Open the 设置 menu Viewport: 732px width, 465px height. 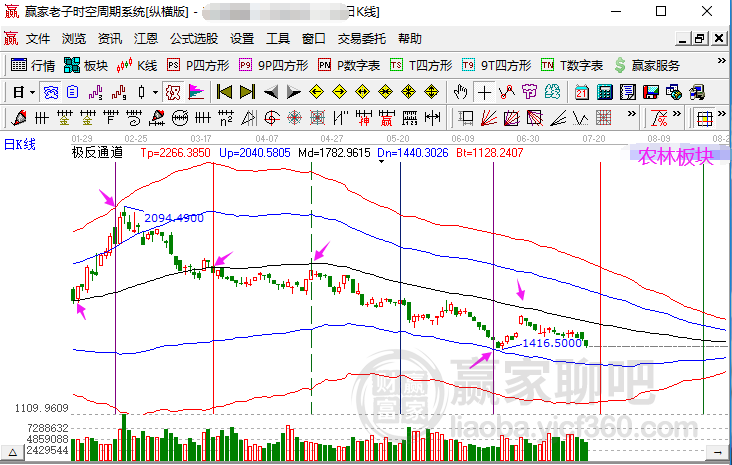point(242,39)
